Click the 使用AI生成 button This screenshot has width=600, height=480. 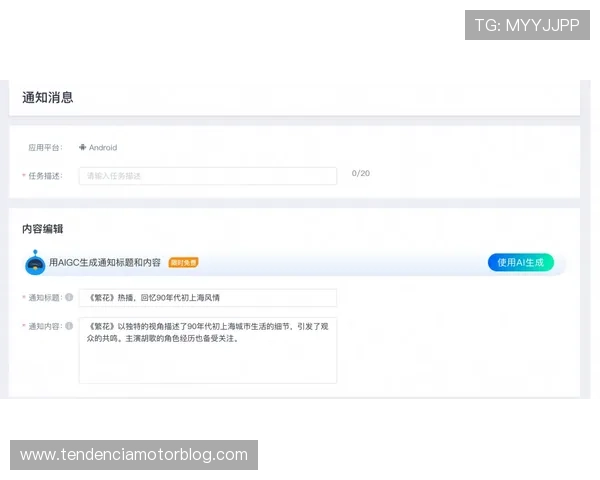click(x=521, y=263)
